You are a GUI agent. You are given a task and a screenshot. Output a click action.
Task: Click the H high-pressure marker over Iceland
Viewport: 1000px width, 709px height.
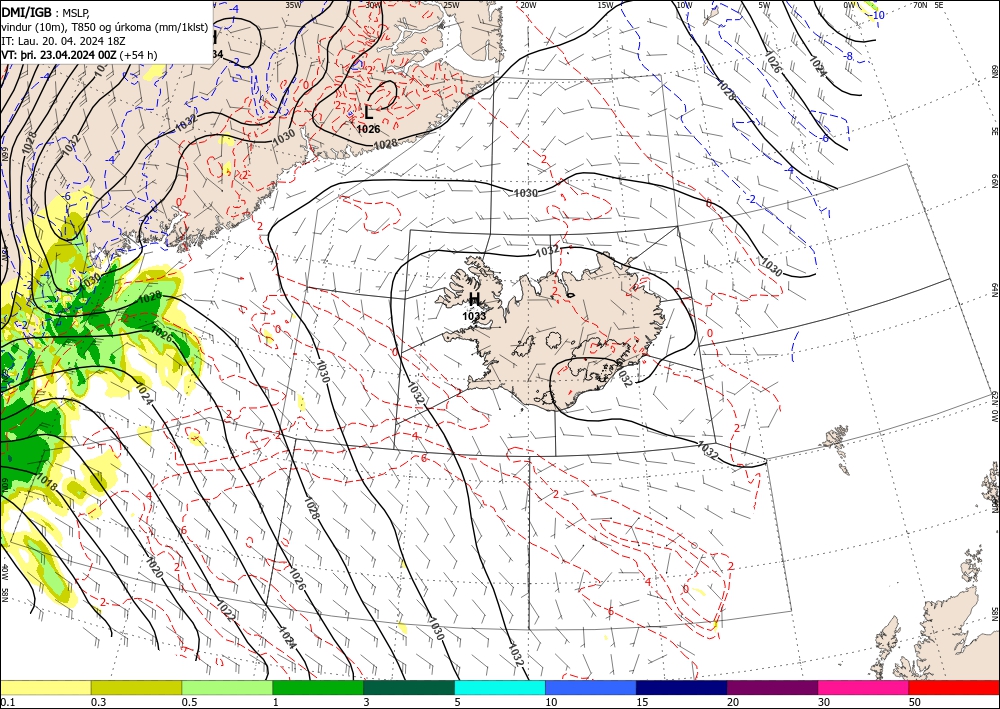click(474, 299)
